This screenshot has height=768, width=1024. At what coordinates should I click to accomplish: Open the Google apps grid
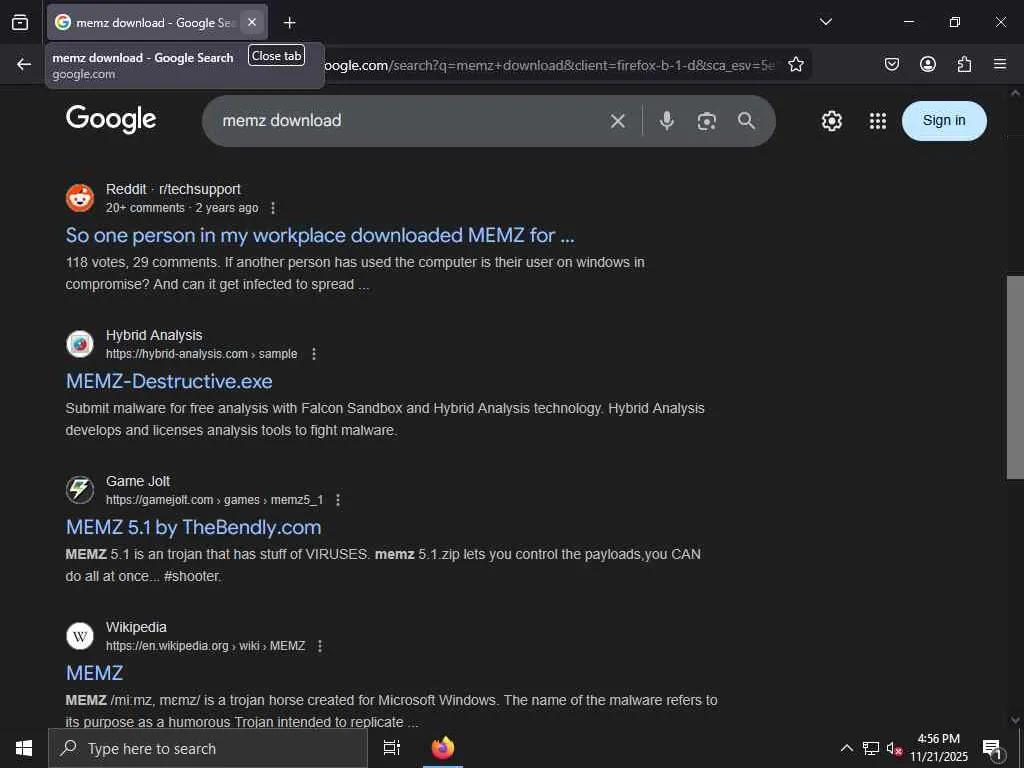point(878,121)
